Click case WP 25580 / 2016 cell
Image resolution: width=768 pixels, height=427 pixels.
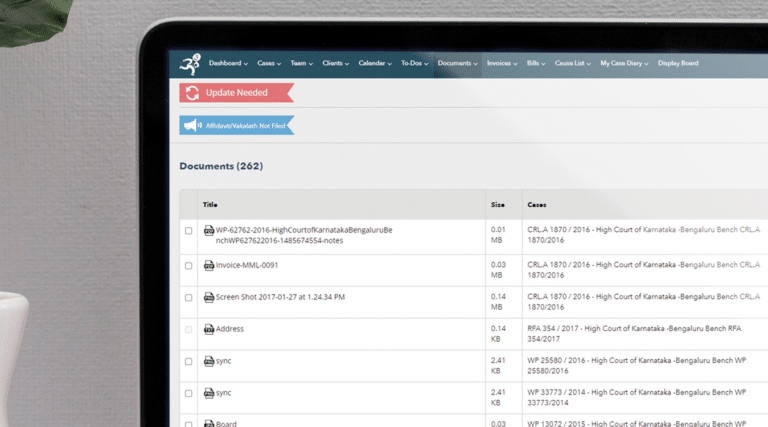(x=637, y=365)
